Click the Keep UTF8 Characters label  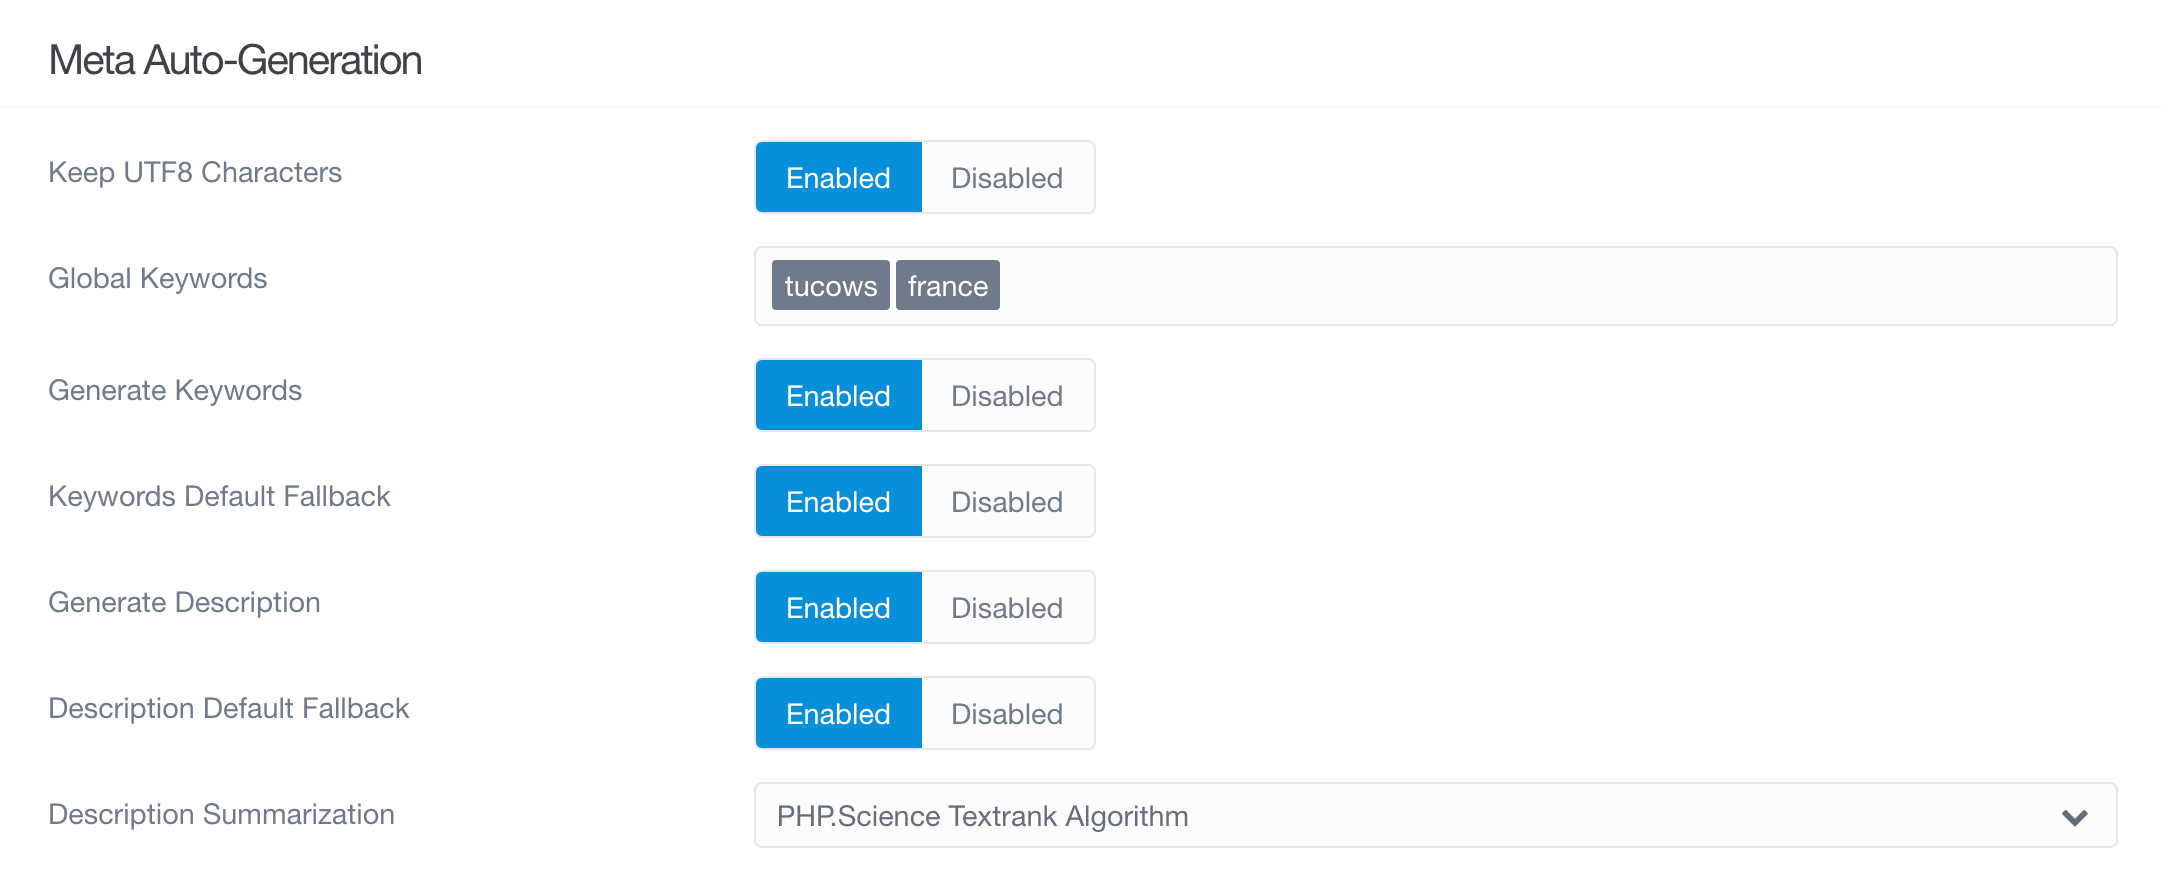[195, 172]
